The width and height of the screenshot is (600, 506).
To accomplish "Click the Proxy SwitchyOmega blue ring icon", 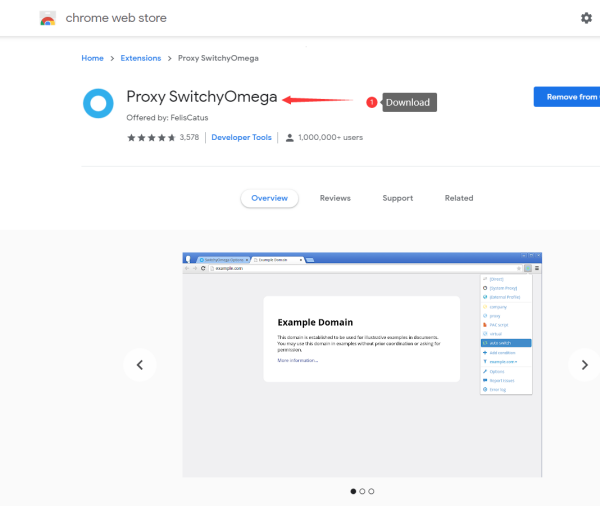I will (98, 103).
